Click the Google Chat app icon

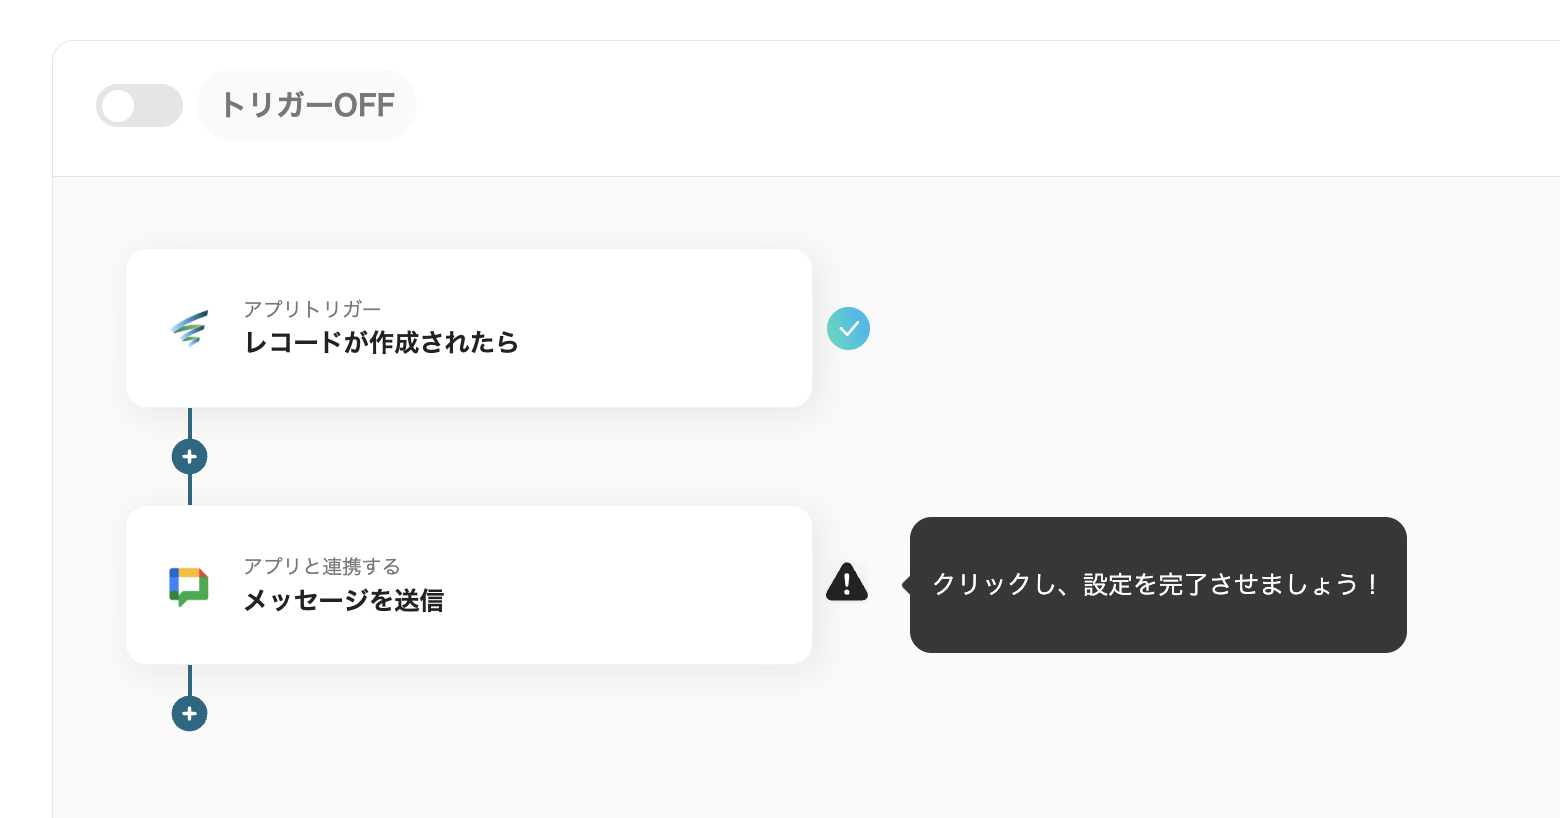pyautogui.click(x=189, y=586)
